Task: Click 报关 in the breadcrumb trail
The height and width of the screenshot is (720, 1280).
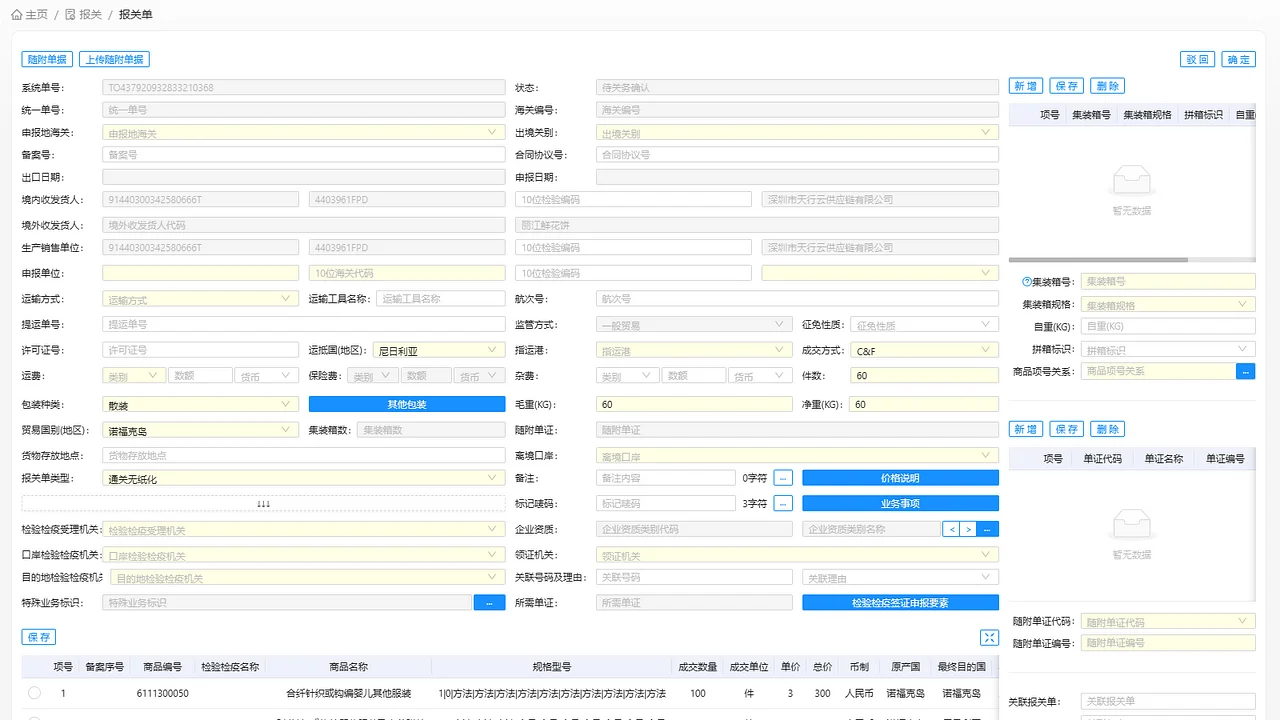Action: click(x=88, y=14)
